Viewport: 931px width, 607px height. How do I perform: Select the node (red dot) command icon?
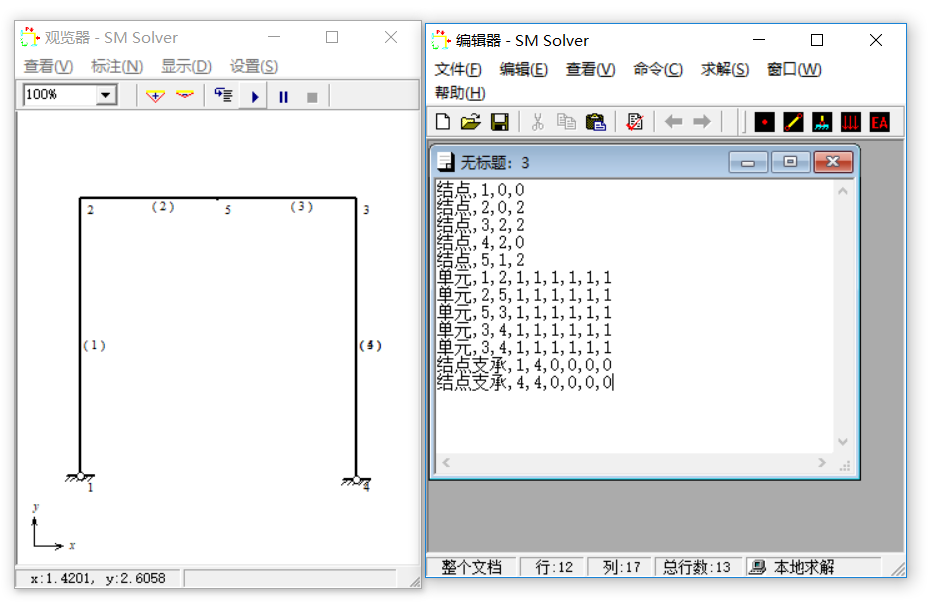click(765, 122)
